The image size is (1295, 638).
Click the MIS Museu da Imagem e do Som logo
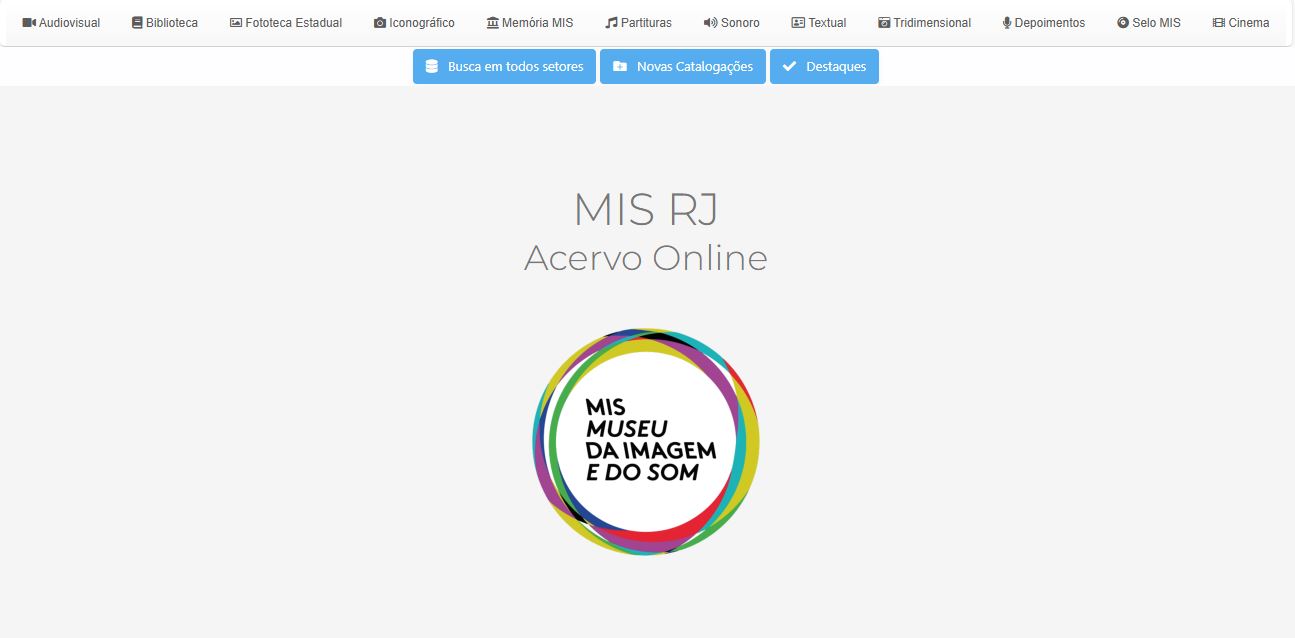(645, 440)
